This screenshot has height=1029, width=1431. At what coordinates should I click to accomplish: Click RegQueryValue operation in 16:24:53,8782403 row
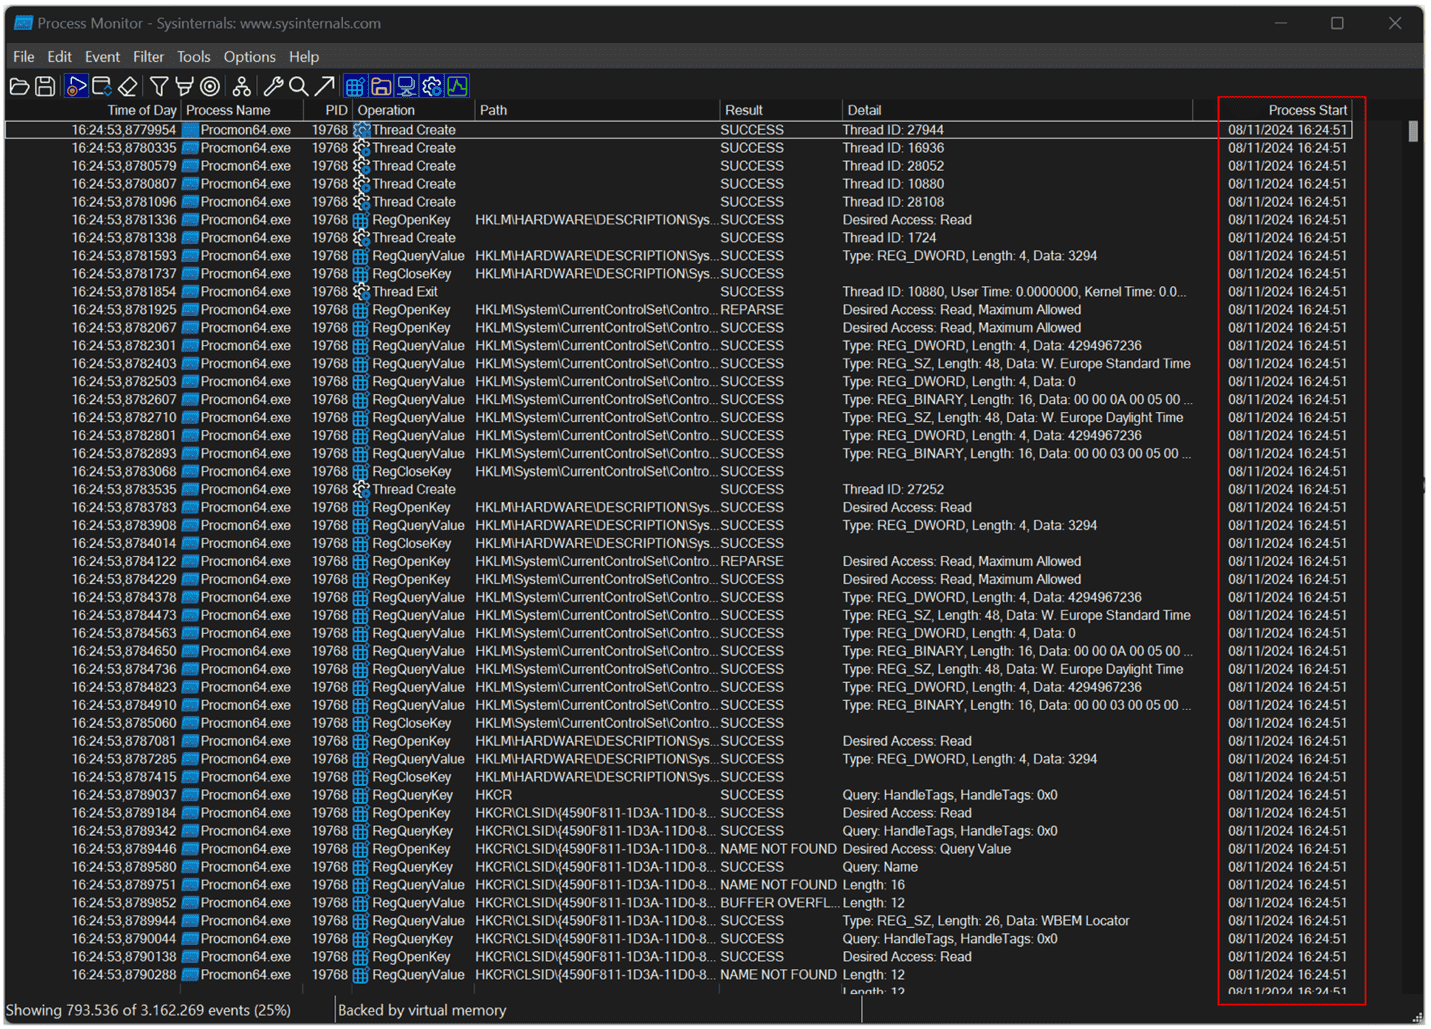[418, 364]
